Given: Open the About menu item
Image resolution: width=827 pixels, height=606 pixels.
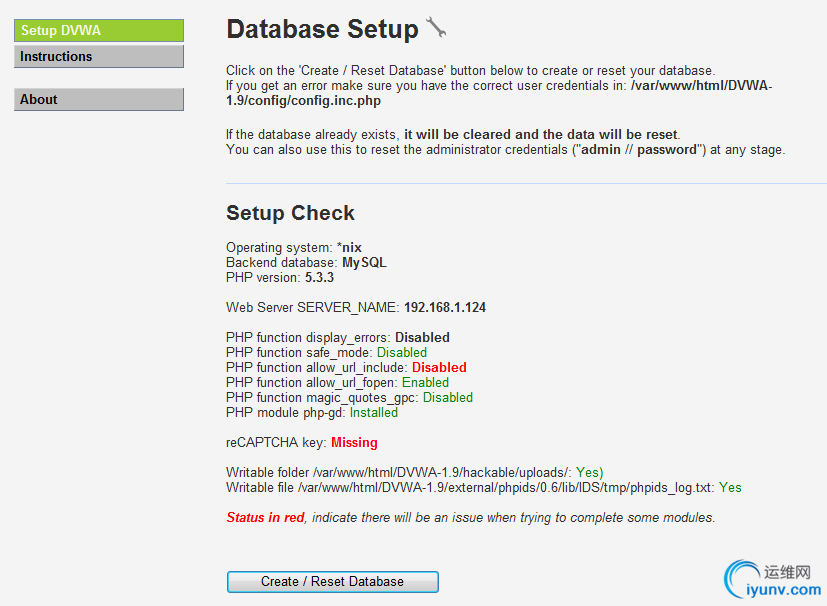Looking at the screenshot, I should coord(99,99).
